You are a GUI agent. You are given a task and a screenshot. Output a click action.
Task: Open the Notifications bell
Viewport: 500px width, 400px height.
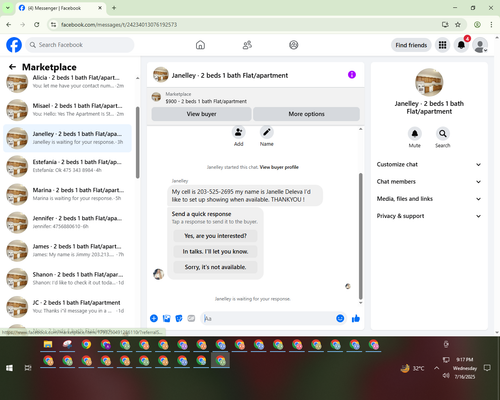tap(461, 45)
